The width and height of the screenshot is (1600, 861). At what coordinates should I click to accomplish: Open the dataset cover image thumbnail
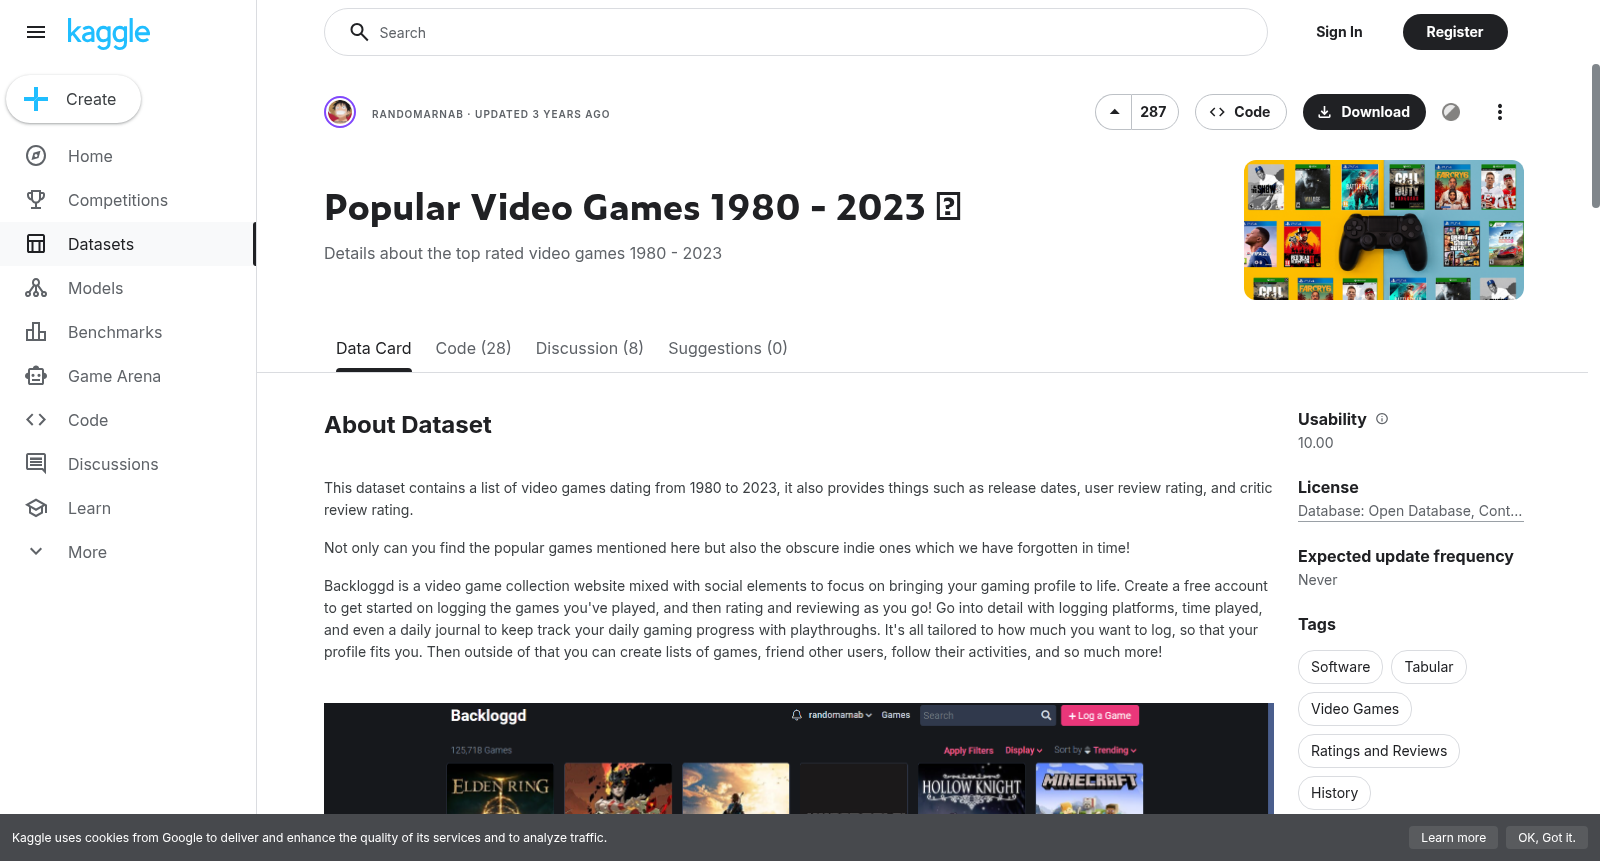1384,230
